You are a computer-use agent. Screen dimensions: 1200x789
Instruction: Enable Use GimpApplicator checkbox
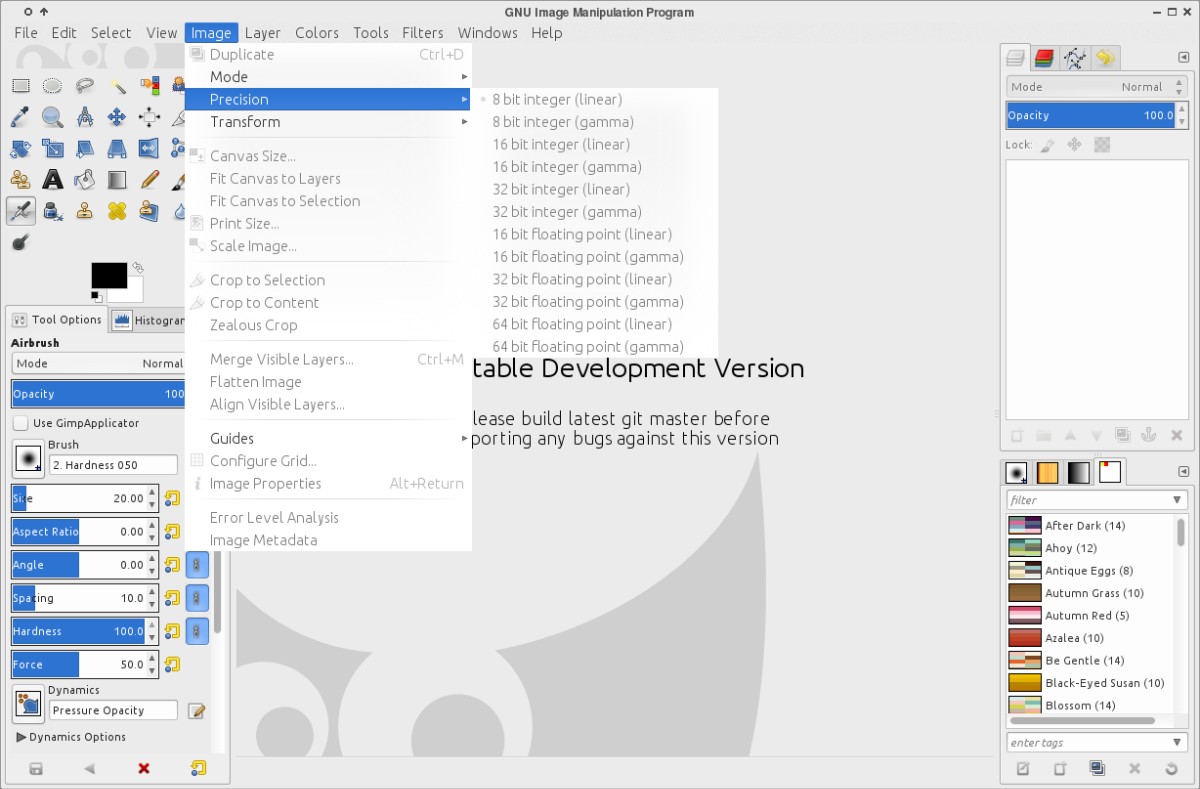click(20, 423)
